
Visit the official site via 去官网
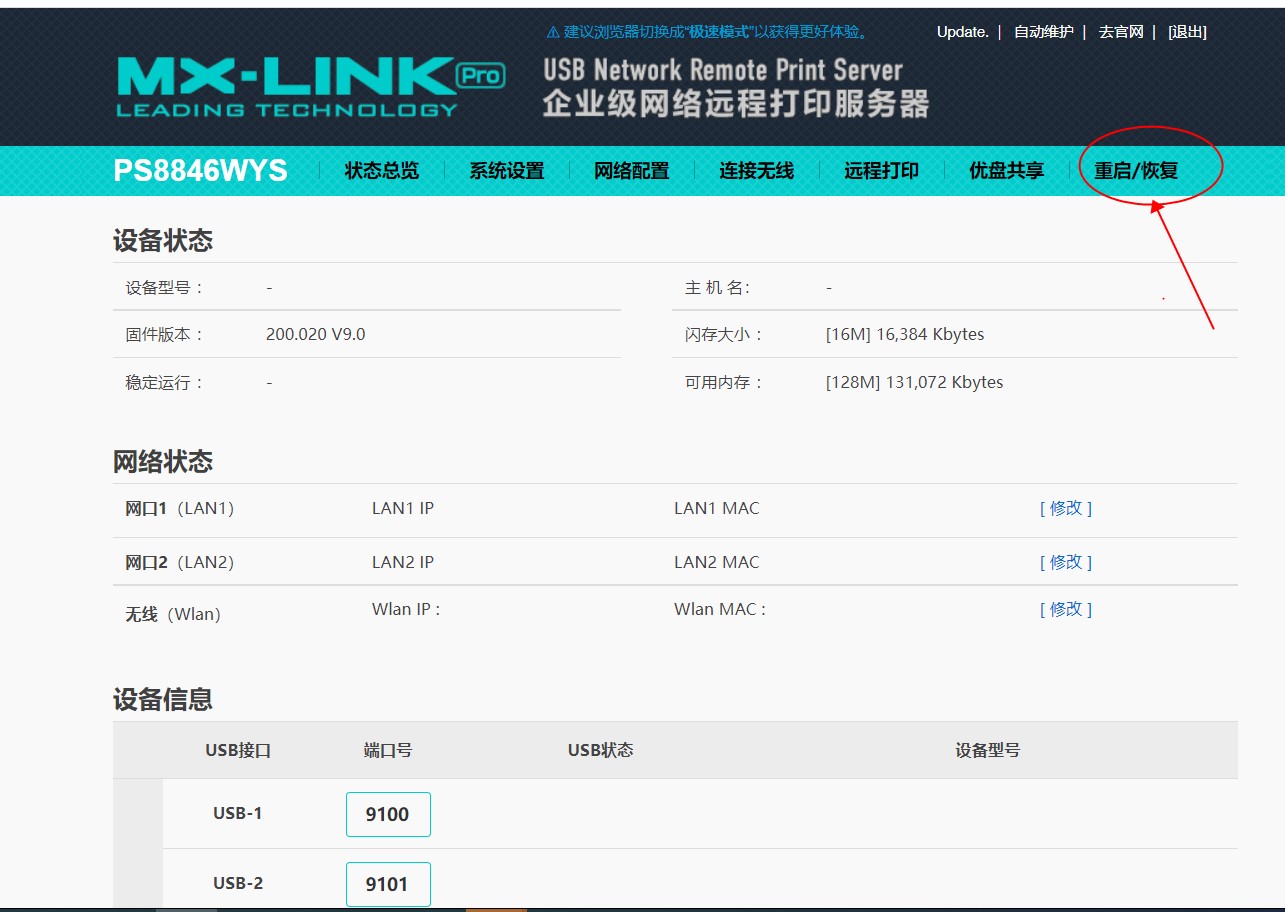[1118, 31]
